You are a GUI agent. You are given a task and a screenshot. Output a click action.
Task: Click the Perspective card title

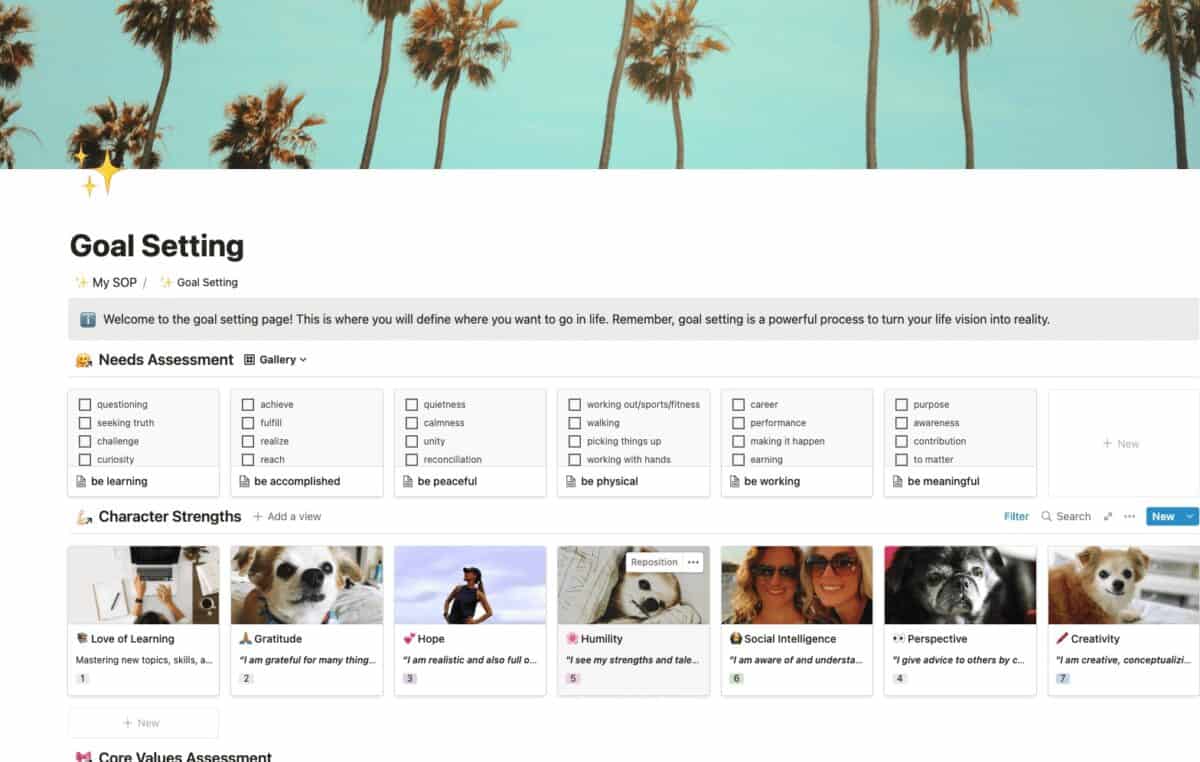click(x=937, y=639)
